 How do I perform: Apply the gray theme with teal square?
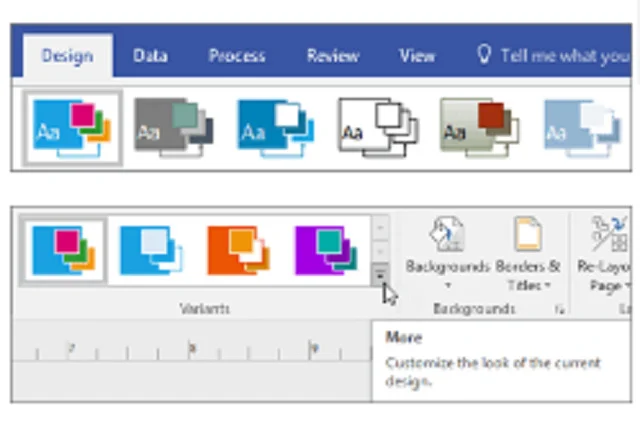[173, 128]
